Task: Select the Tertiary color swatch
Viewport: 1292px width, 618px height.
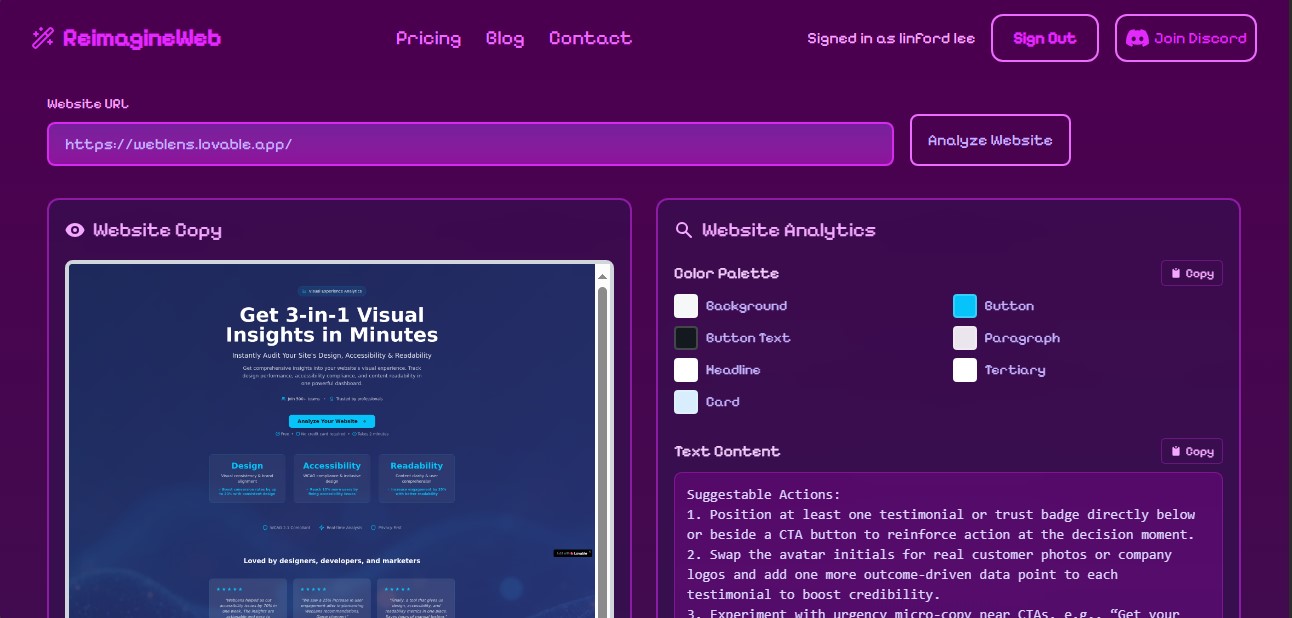Action: point(965,370)
